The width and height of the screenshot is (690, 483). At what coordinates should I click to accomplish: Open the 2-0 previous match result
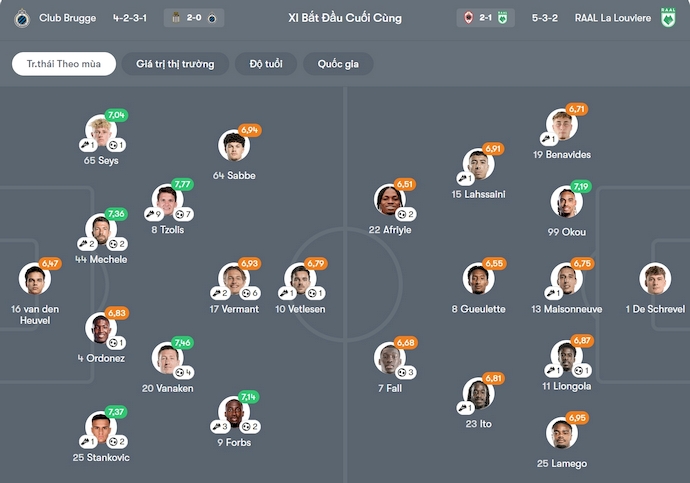pyautogui.click(x=193, y=18)
